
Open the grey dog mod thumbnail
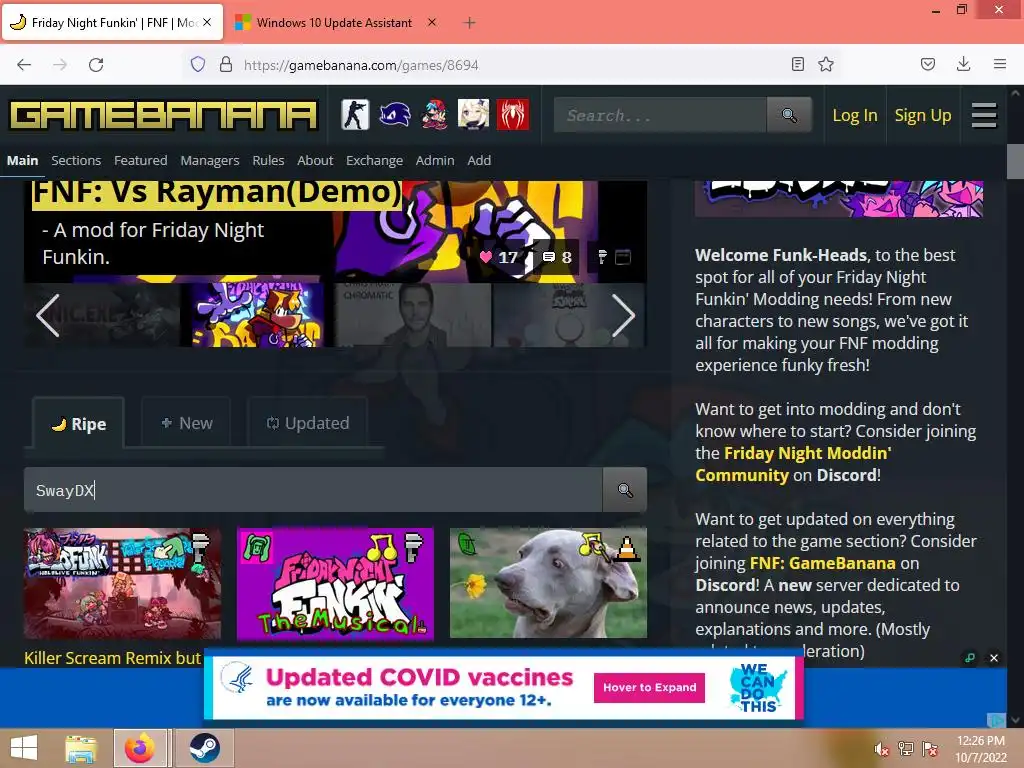pyautogui.click(x=548, y=583)
